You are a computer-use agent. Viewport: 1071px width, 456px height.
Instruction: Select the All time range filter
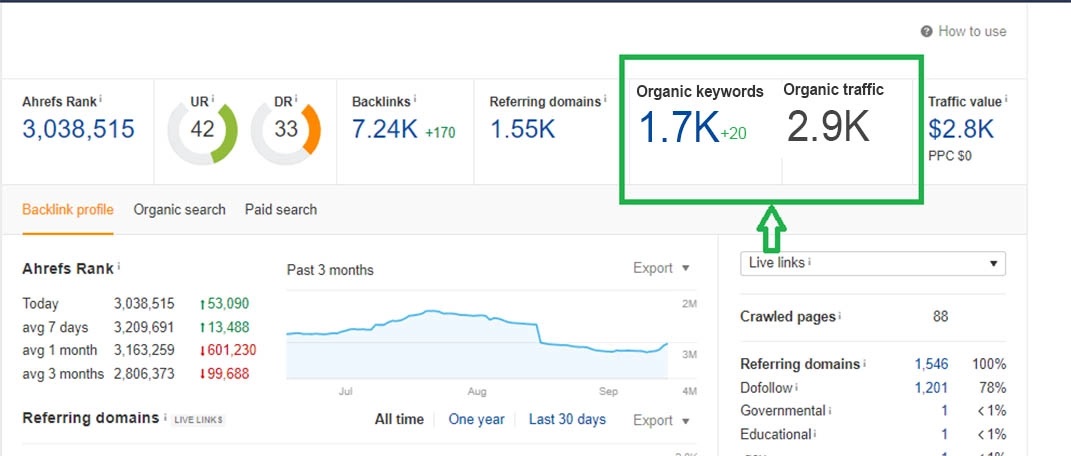[398, 420]
